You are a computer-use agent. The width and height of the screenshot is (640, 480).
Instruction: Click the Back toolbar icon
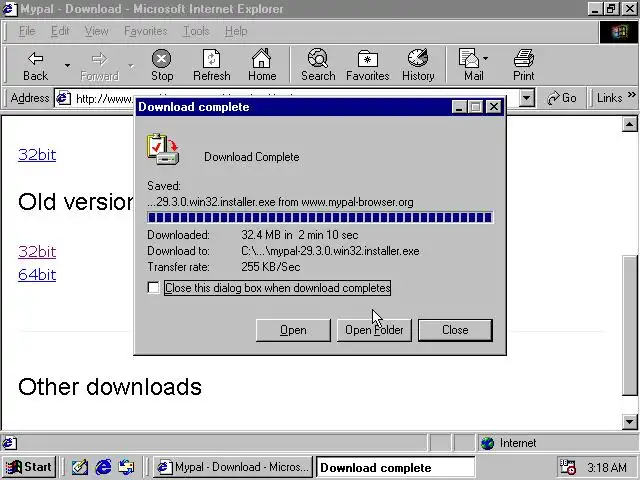point(36,59)
